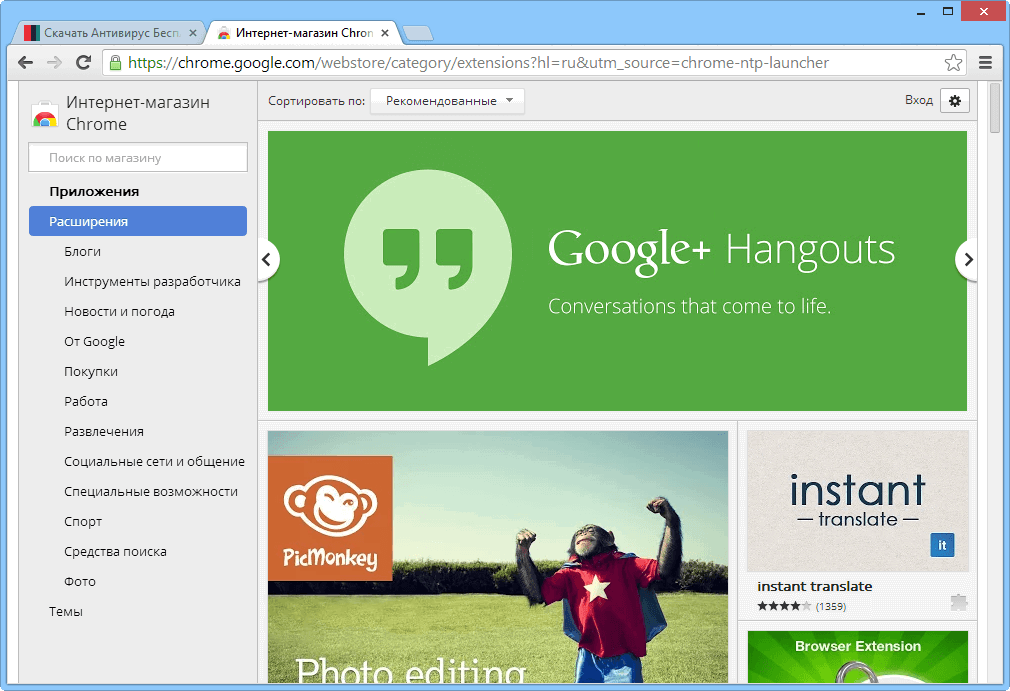Screen dimensions: 1010x691
Task: Open webstore settings via the gear icon
Action: pos(954,100)
